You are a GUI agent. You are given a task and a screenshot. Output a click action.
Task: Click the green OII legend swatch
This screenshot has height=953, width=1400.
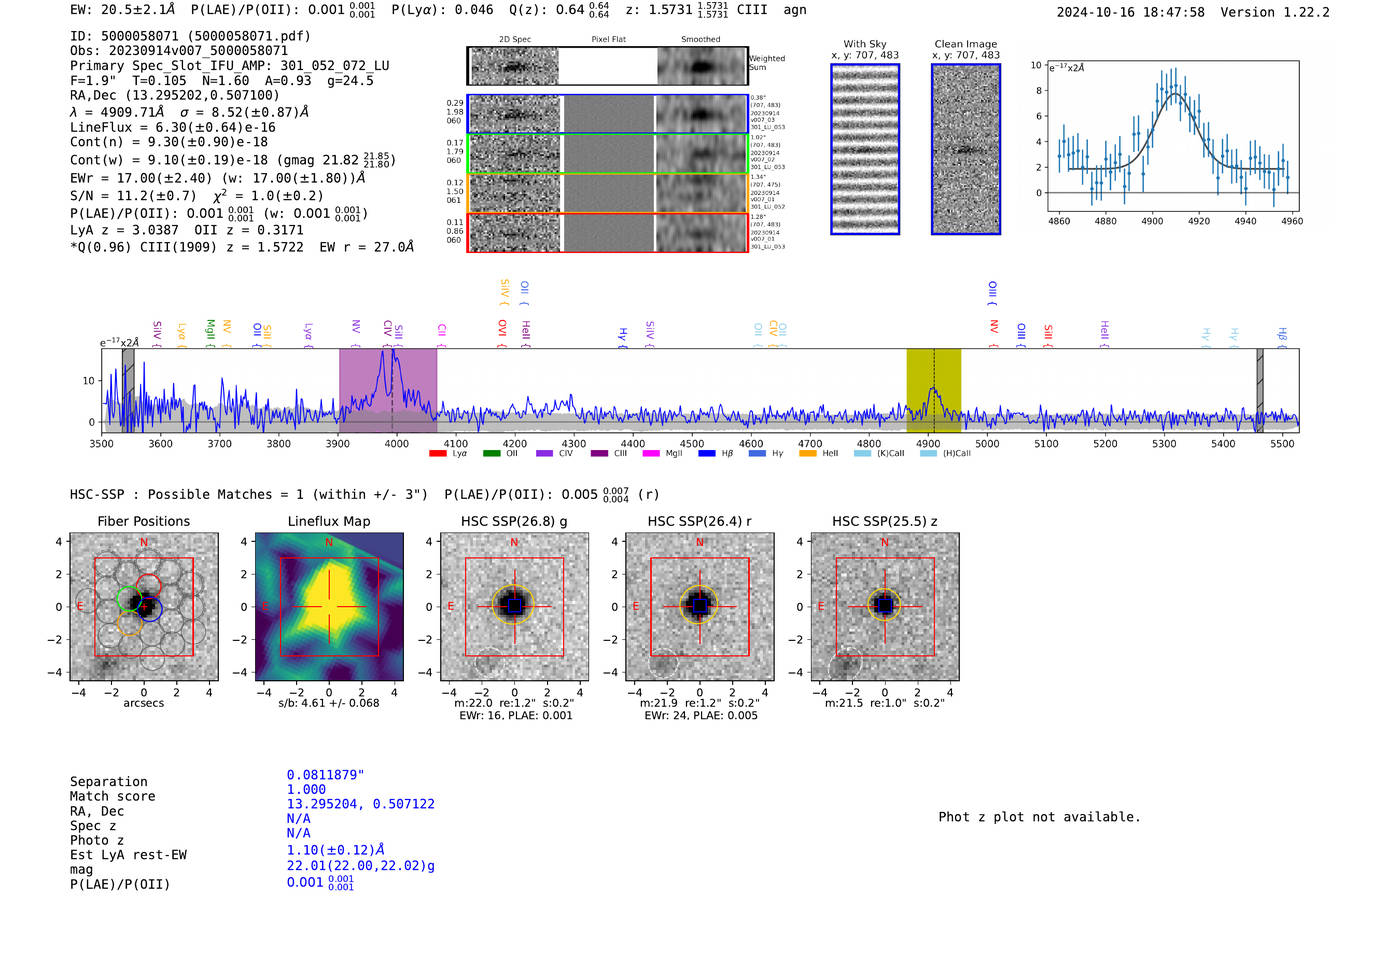click(491, 453)
